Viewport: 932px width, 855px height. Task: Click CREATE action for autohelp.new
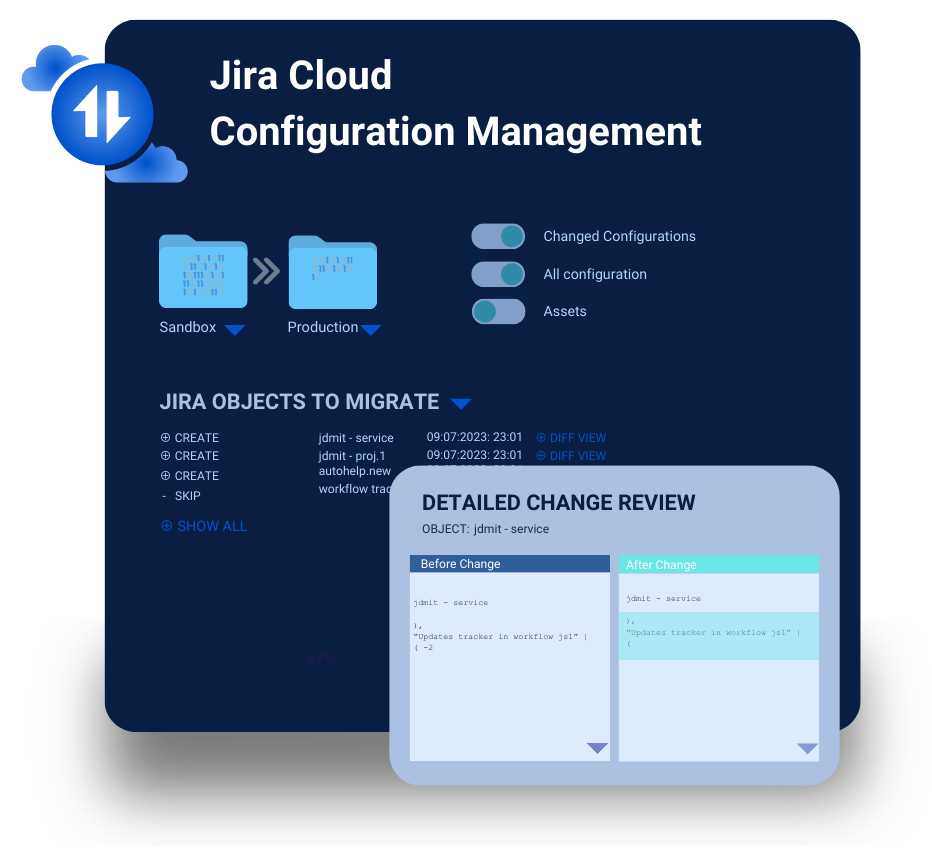point(197,476)
